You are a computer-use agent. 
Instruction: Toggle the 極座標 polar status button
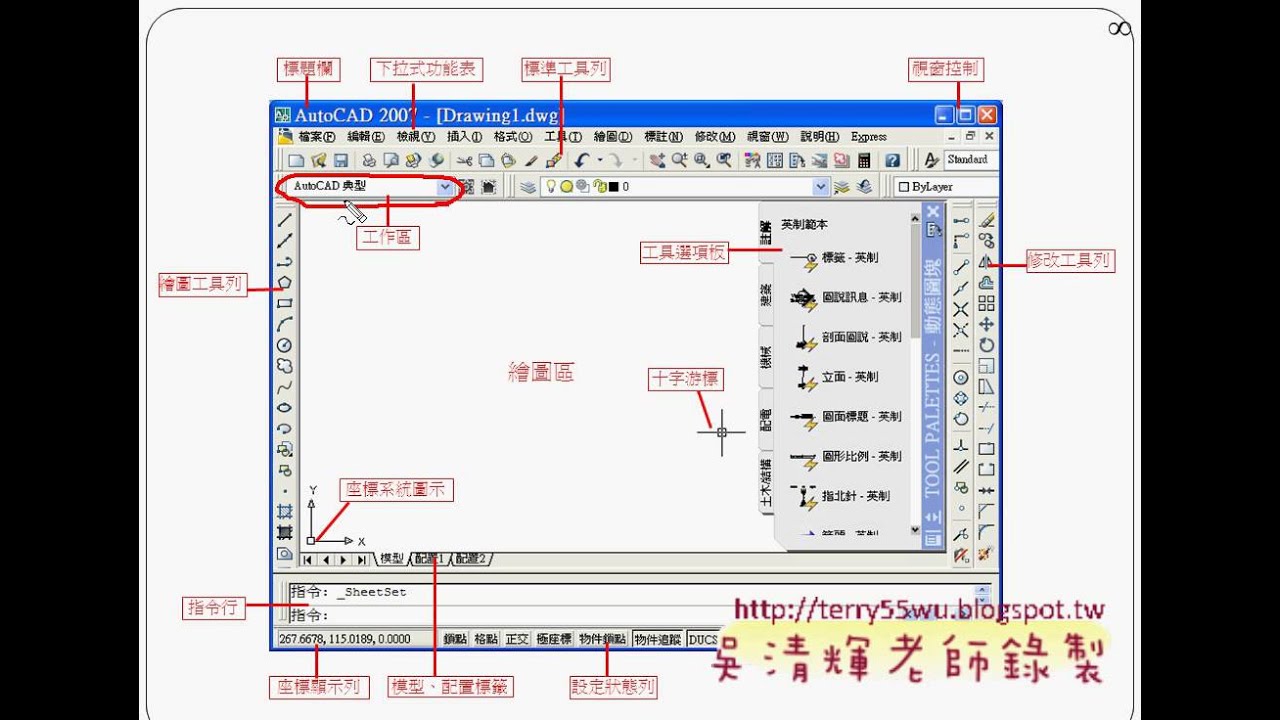click(553, 639)
